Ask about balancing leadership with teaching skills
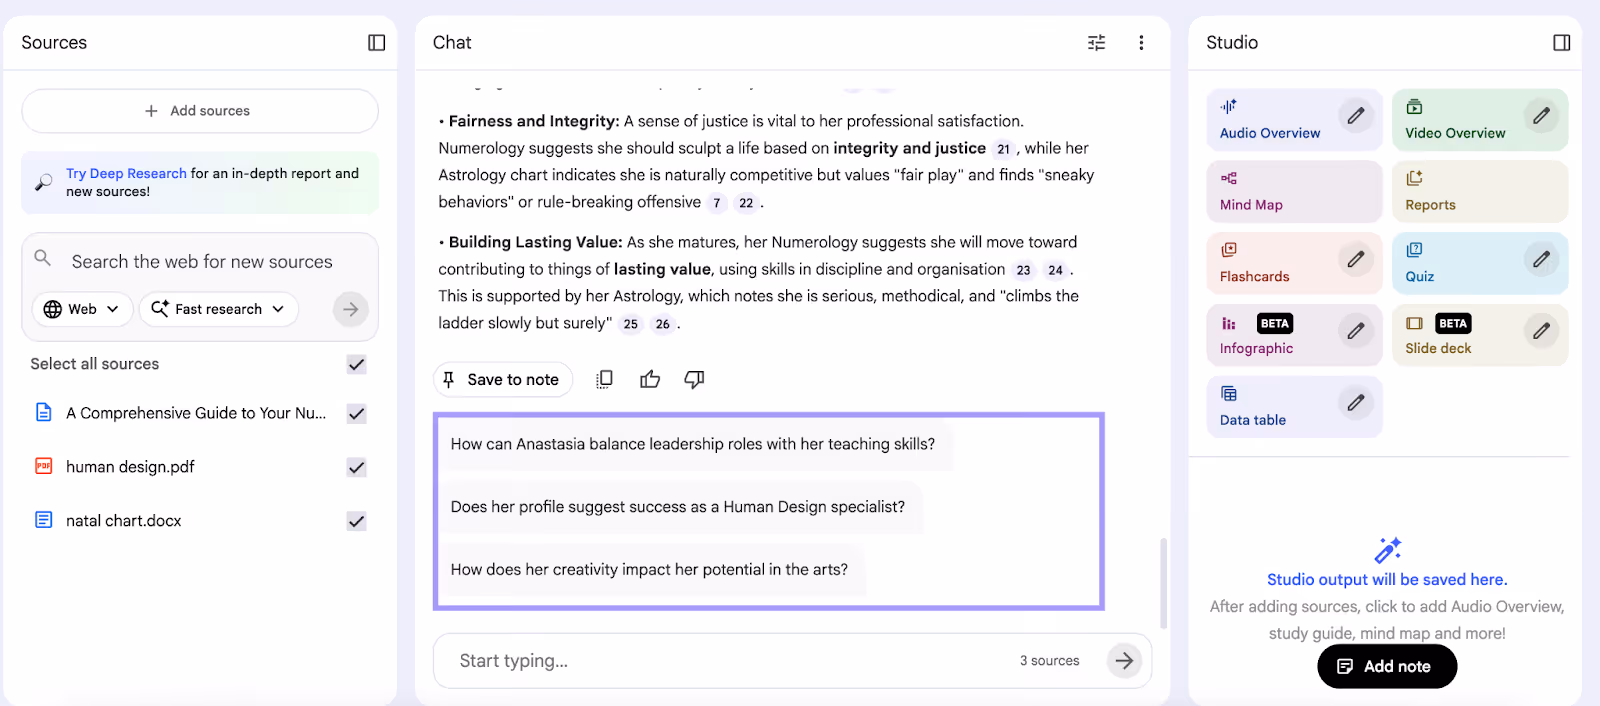The image size is (1600, 706). point(693,444)
